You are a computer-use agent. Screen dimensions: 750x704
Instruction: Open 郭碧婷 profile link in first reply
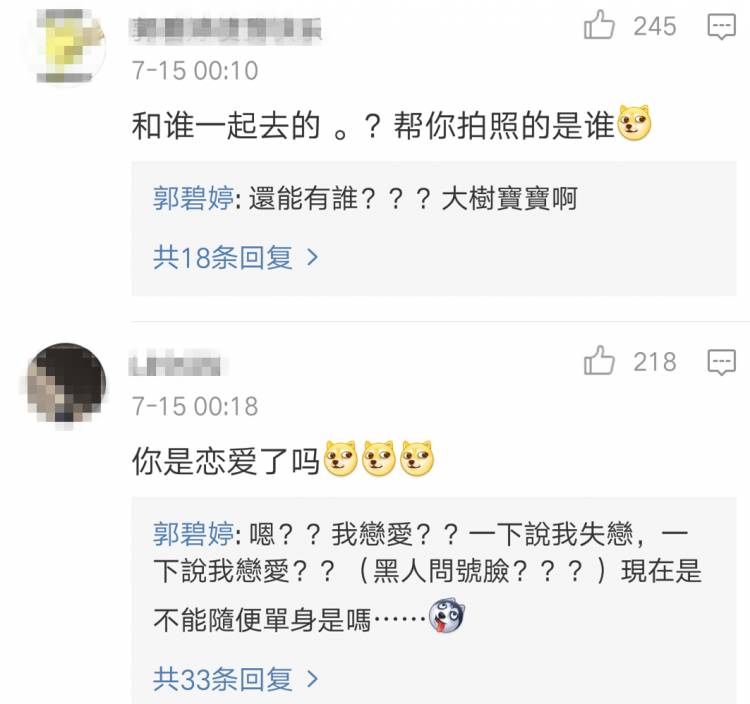click(x=193, y=198)
